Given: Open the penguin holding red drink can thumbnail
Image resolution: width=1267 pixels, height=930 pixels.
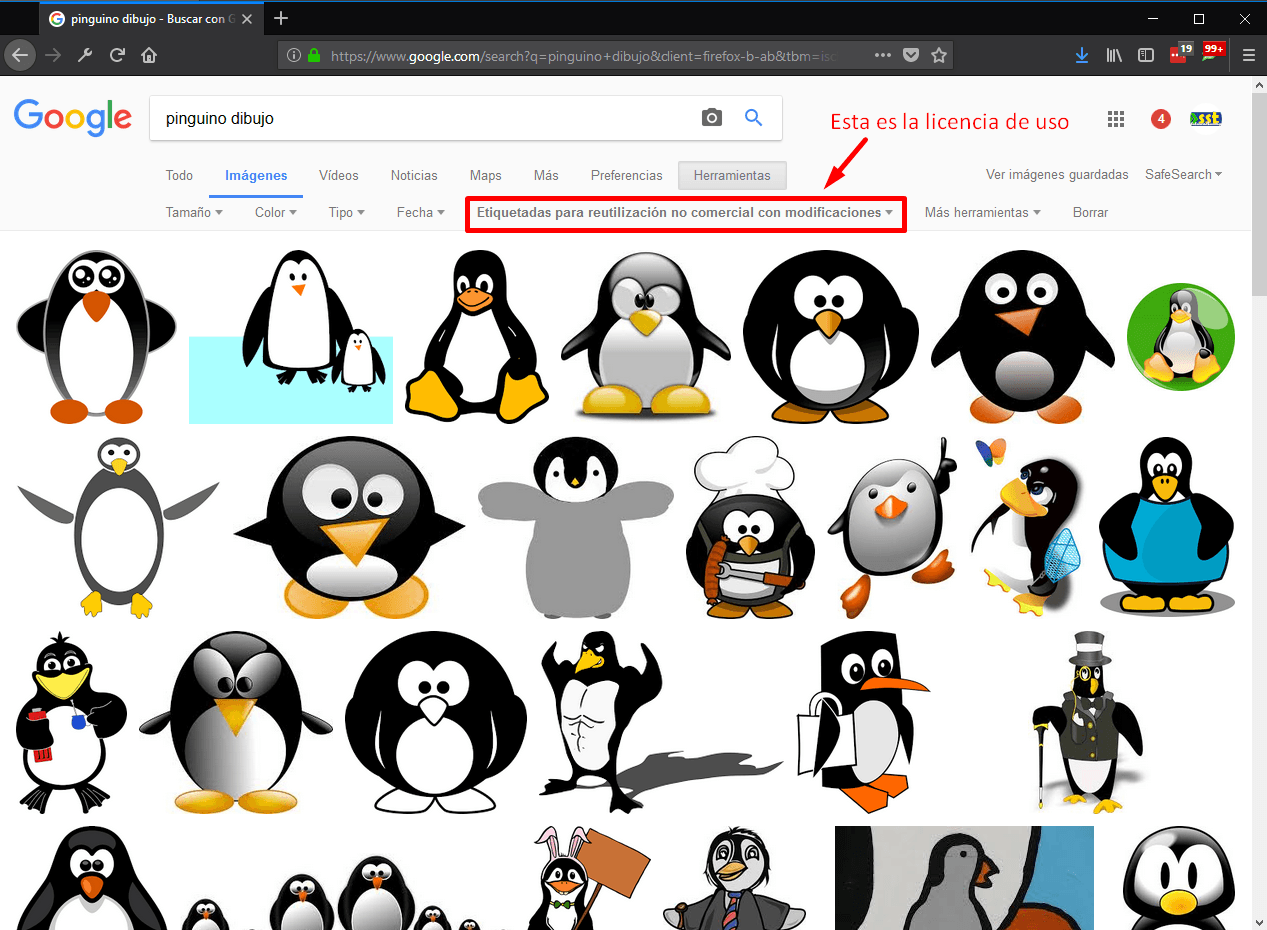Looking at the screenshot, I should point(72,720).
